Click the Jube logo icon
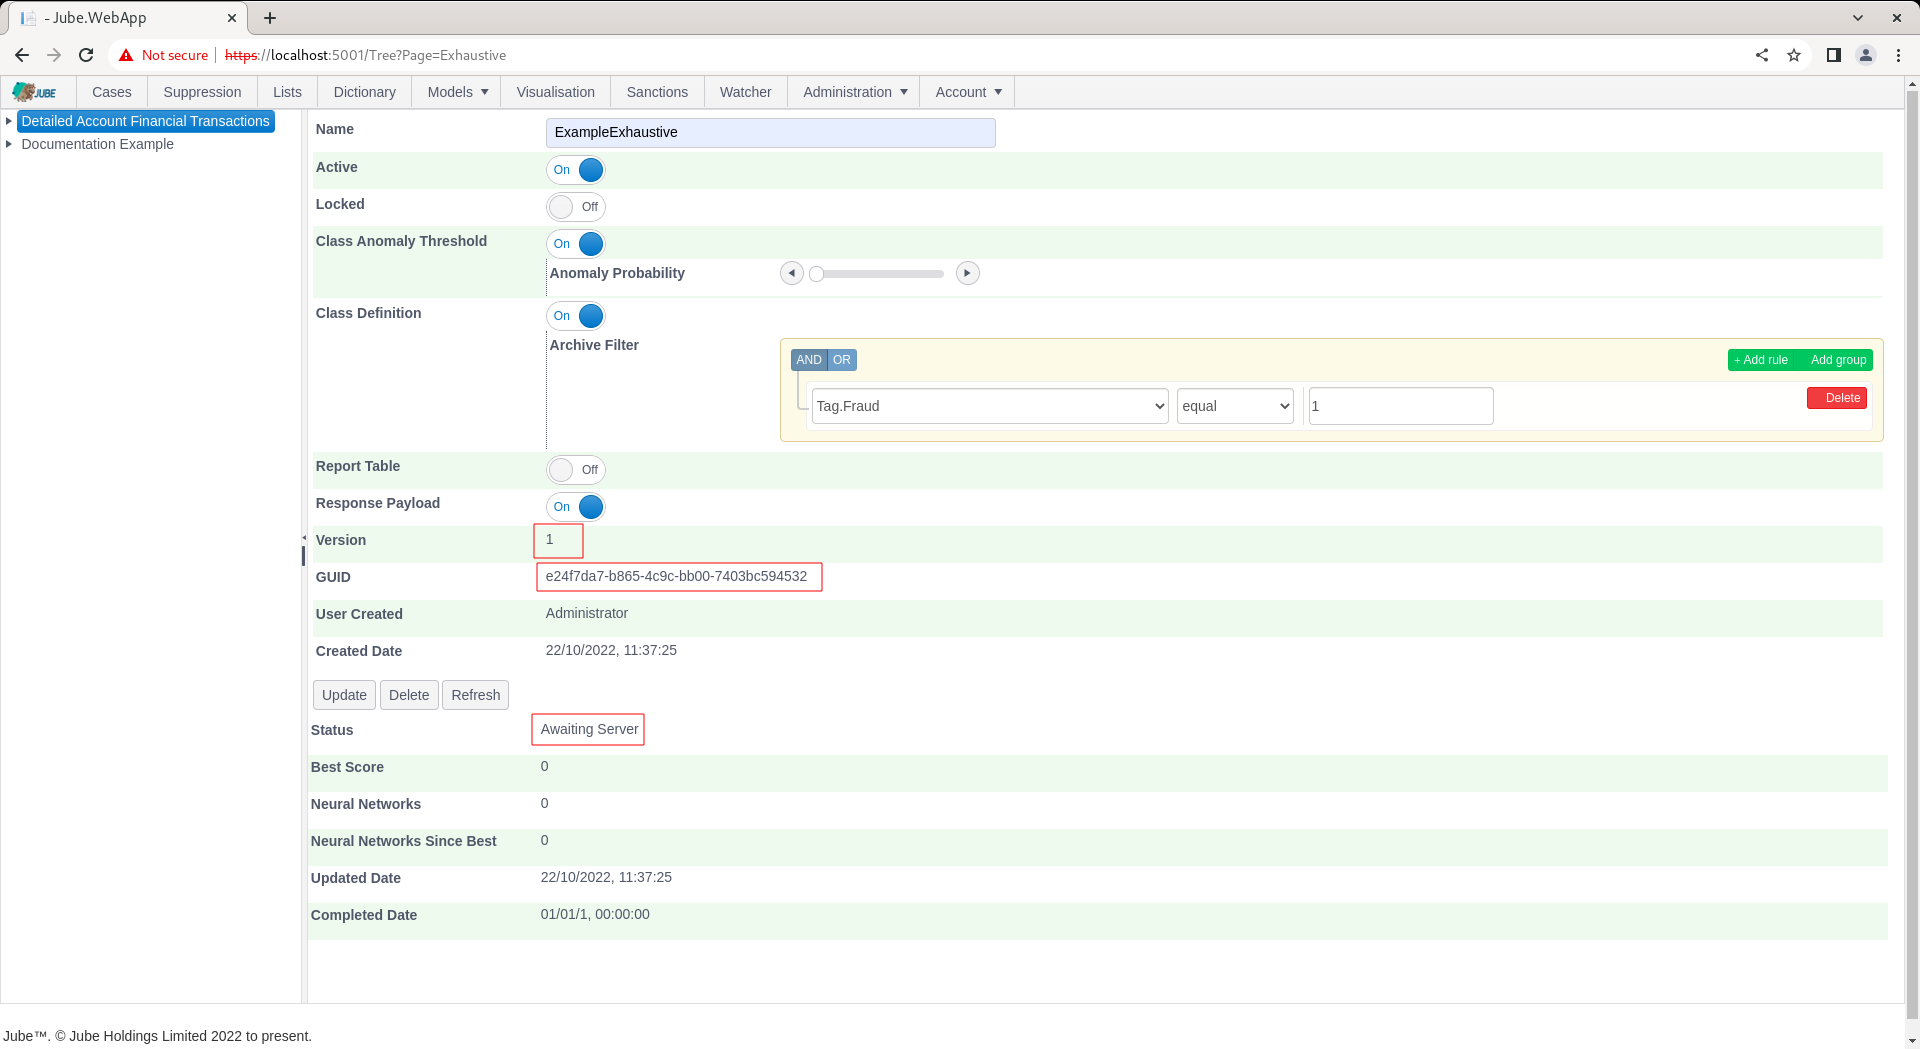The height and width of the screenshot is (1049, 1920). pyautogui.click(x=35, y=92)
